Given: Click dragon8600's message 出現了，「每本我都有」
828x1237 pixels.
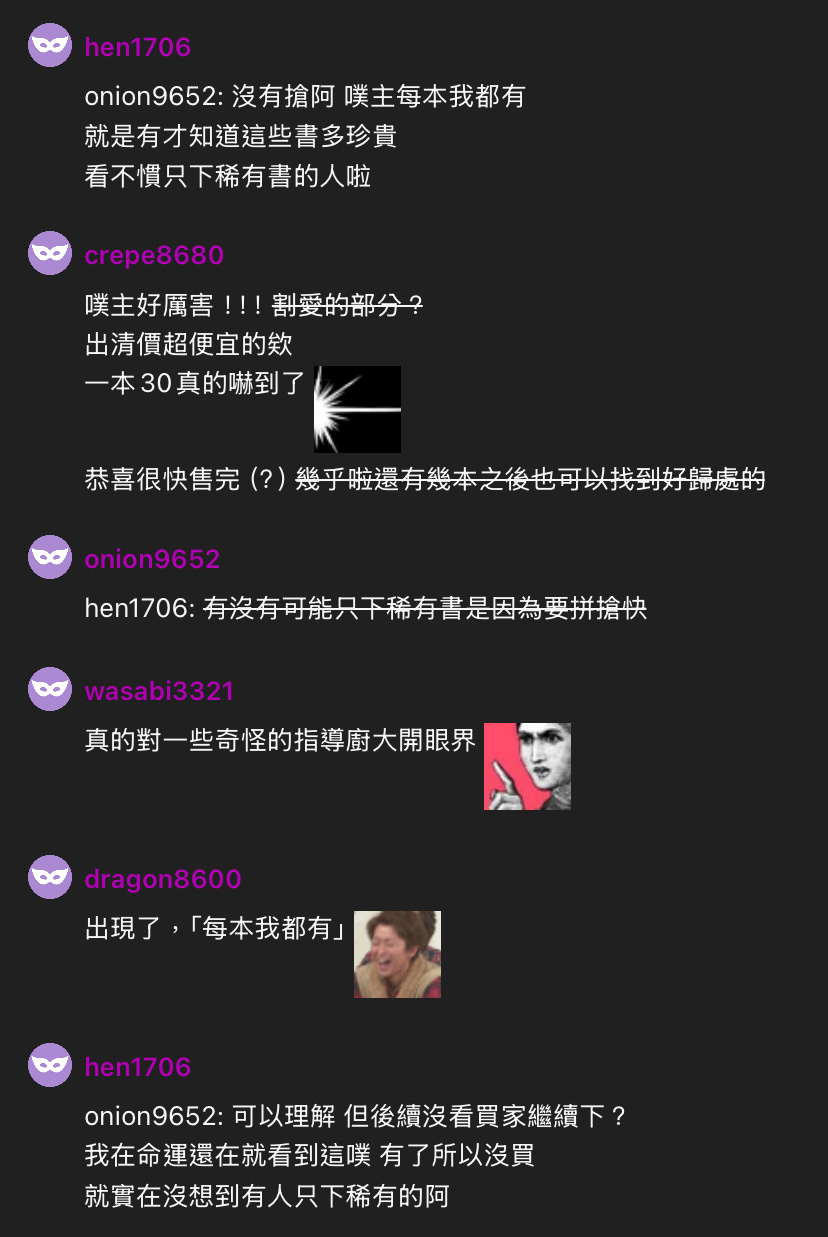Looking at the screenshot, I should pyautogui.click(x=215, y=929).
